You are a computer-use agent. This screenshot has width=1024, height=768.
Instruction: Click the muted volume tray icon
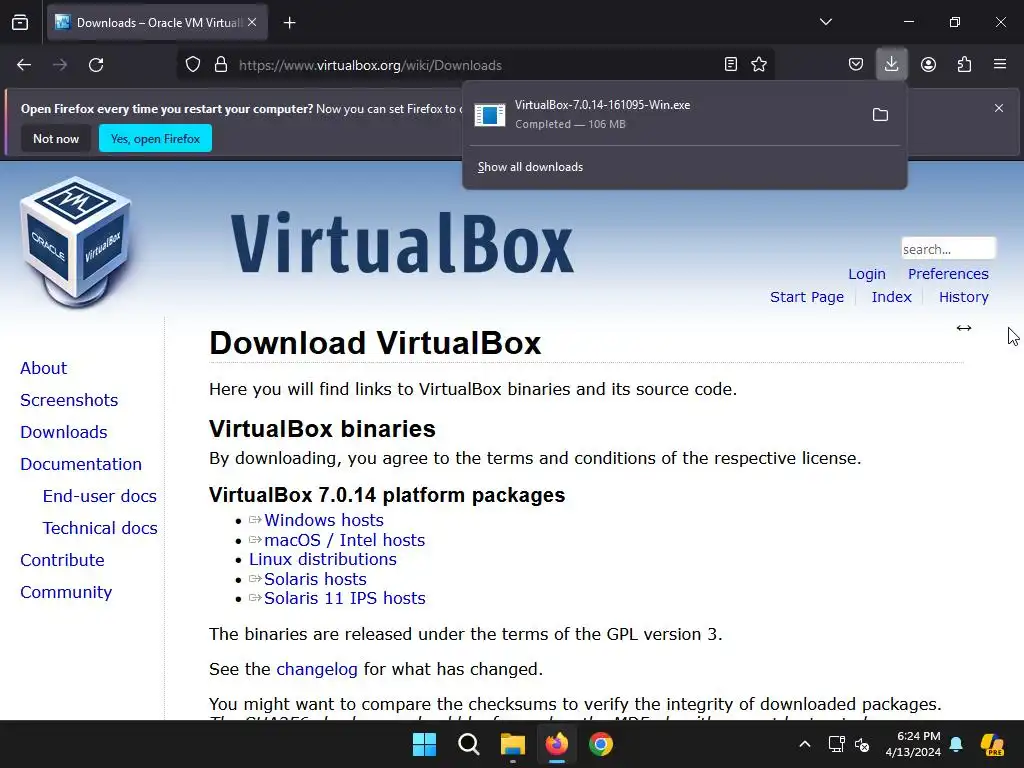coord(862,744)
